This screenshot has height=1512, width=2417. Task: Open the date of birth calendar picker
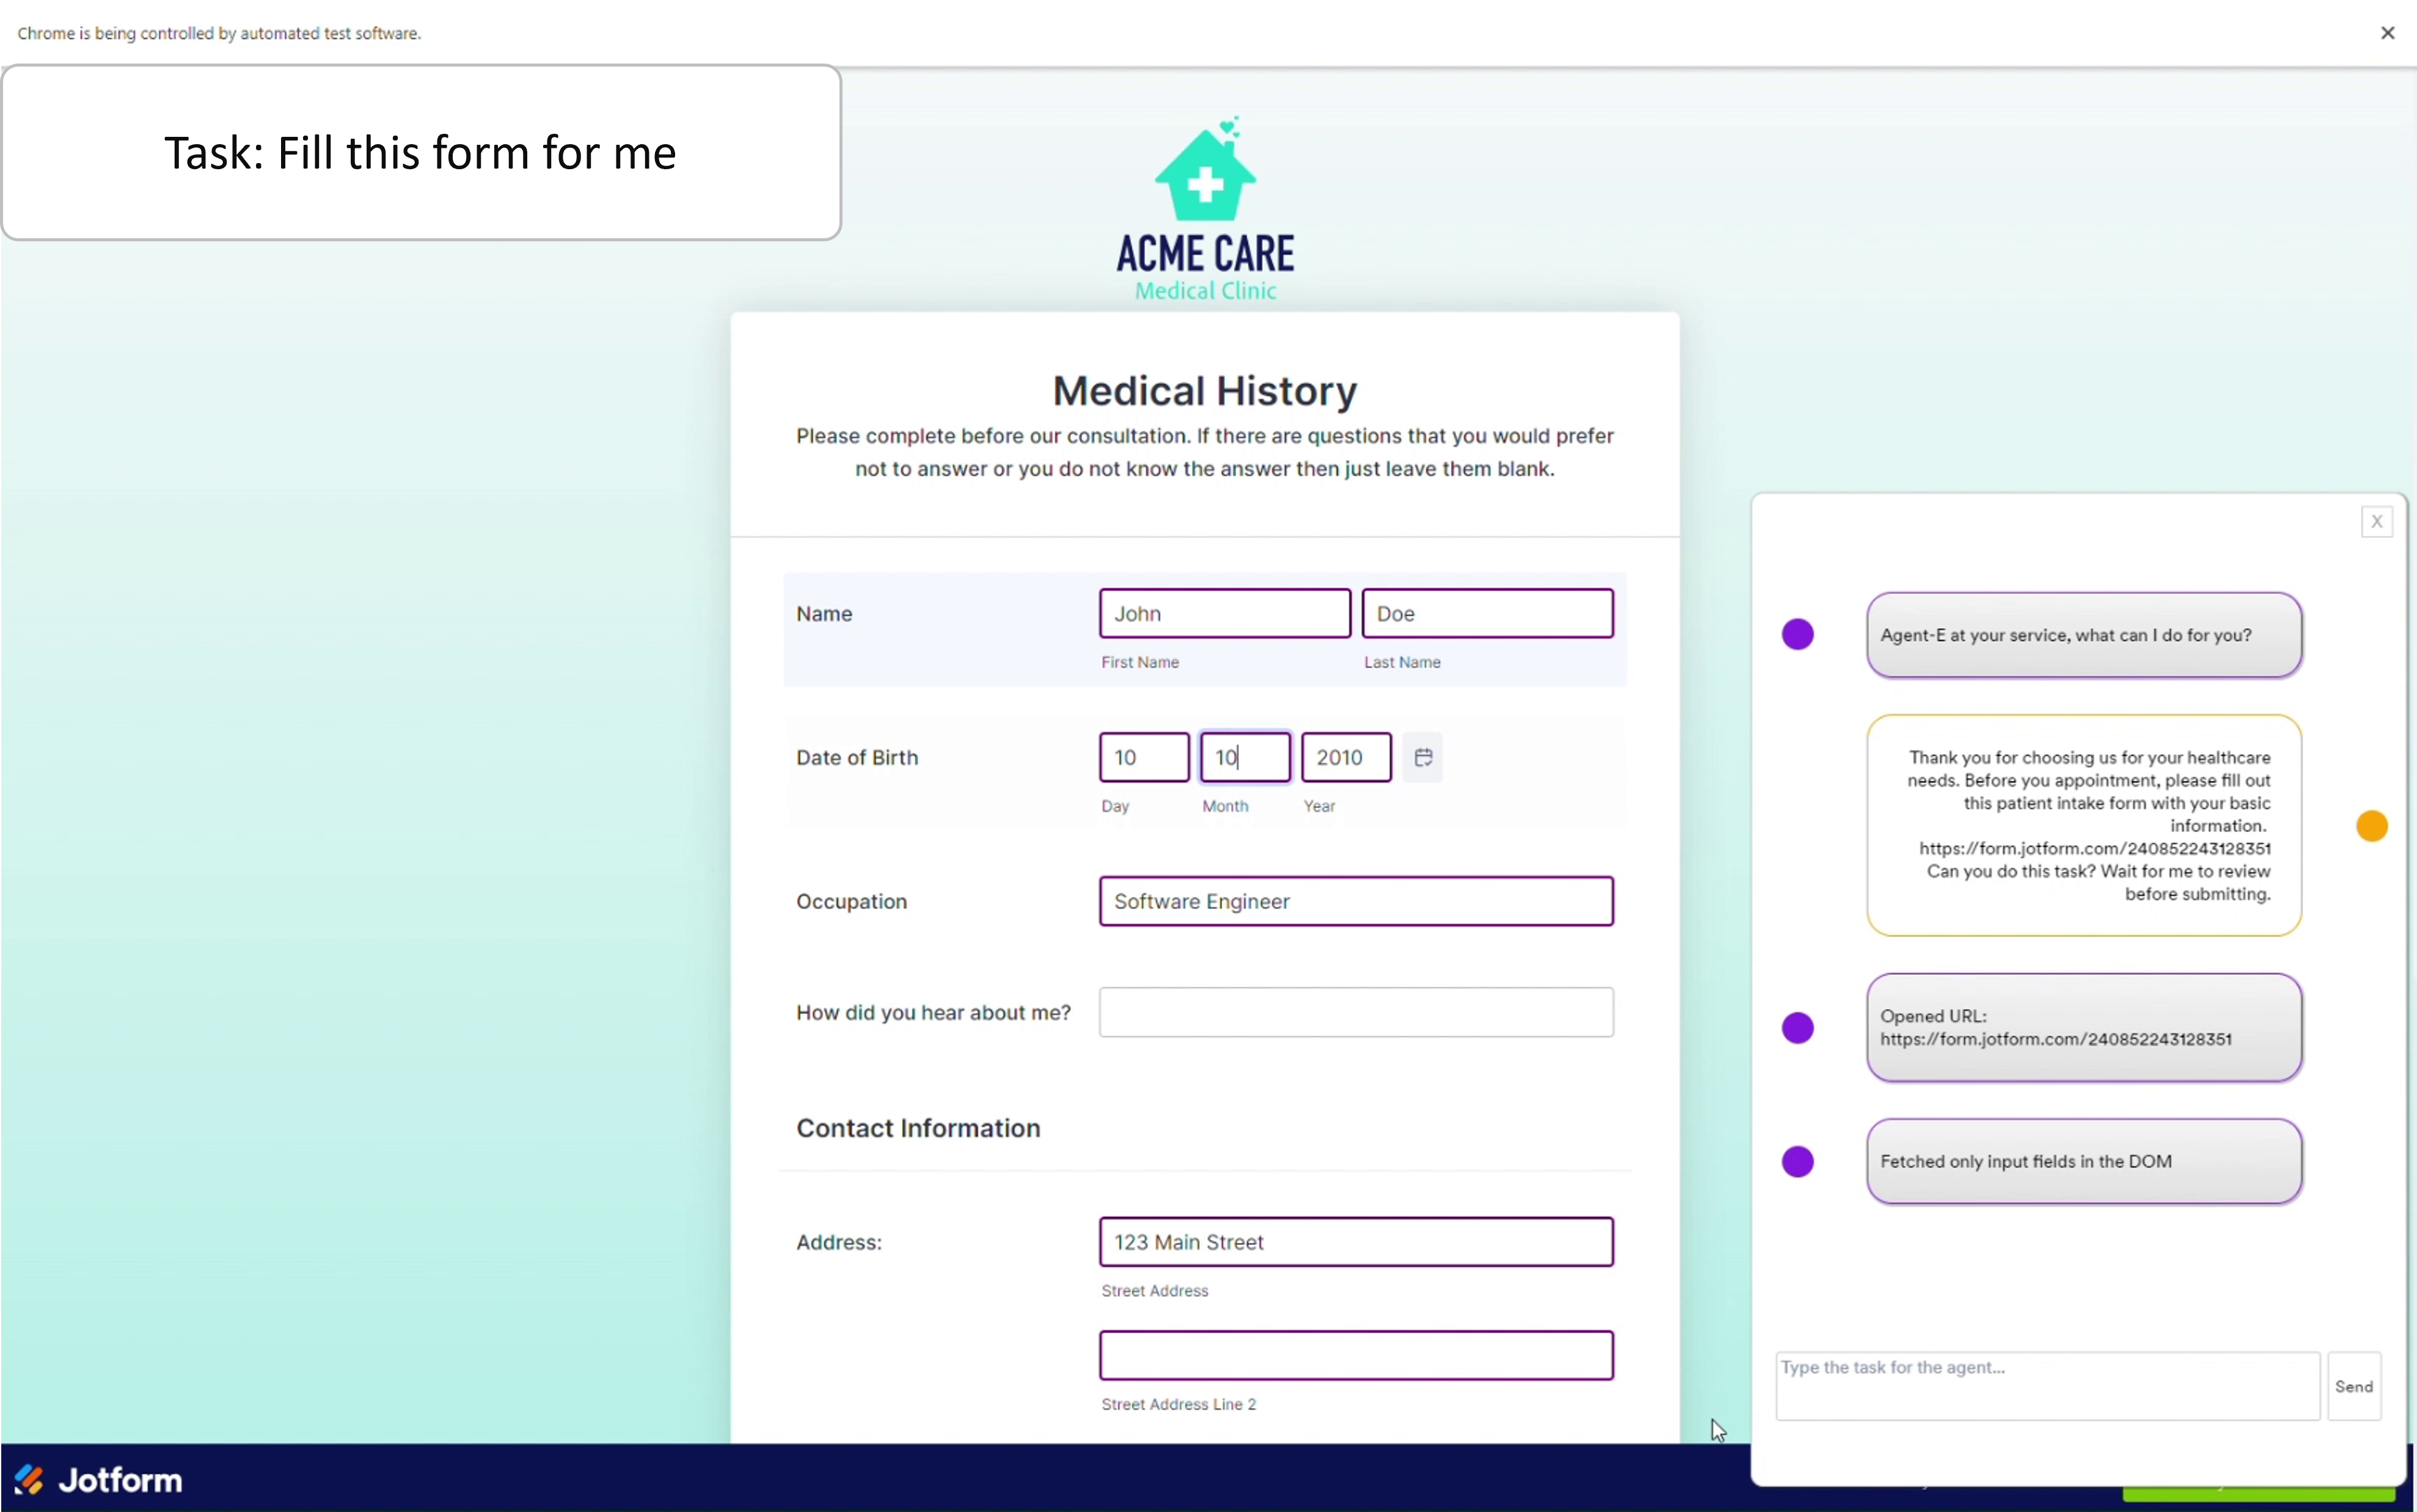point(1422,757)
